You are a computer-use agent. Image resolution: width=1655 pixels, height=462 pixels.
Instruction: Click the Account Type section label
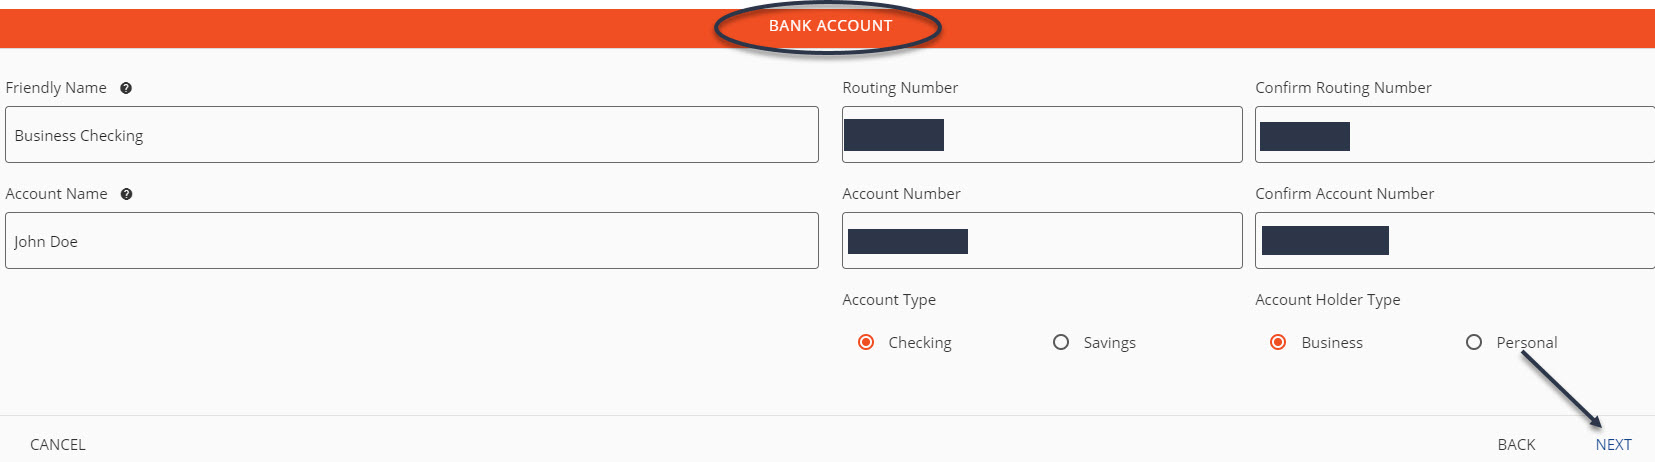[889, 300]
